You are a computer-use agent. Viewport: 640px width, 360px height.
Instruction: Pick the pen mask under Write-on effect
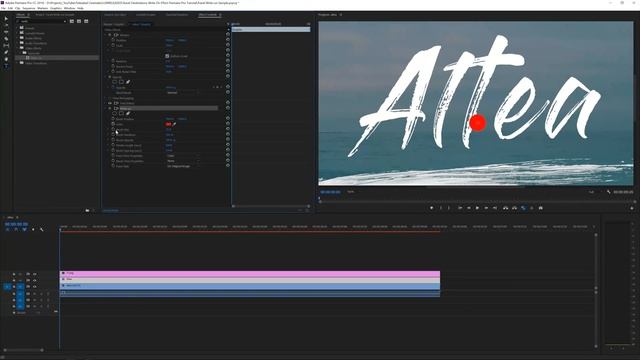(128, 113)
